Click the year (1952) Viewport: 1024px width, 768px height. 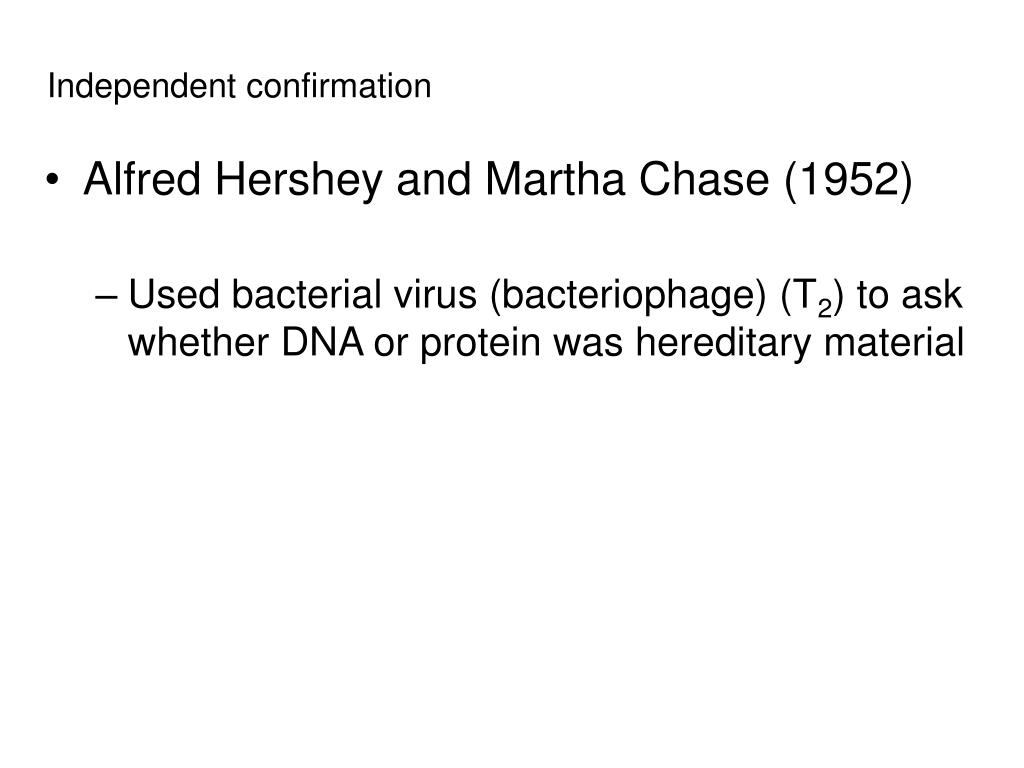[848, 180]
